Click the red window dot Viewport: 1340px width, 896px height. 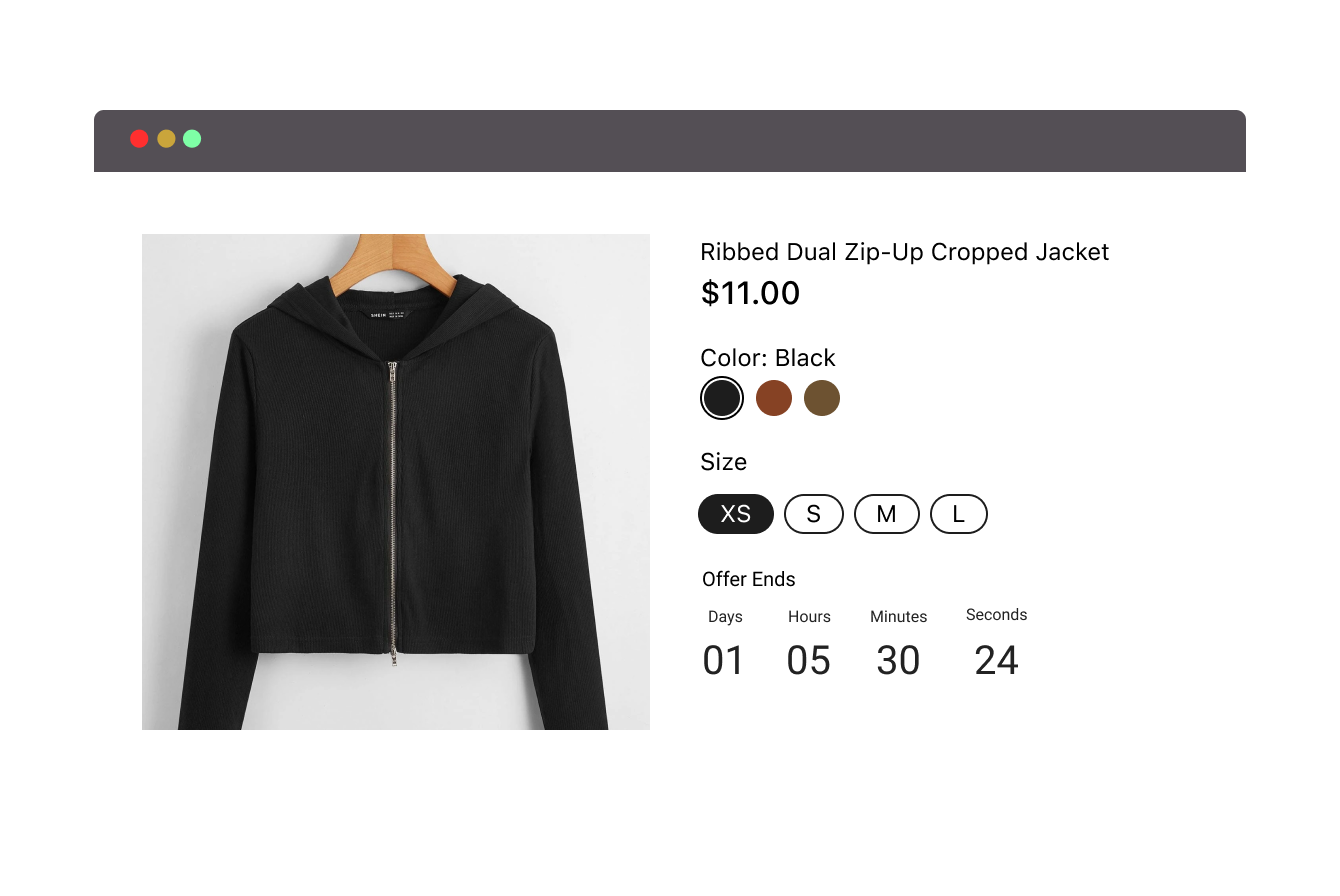(139, 139)
